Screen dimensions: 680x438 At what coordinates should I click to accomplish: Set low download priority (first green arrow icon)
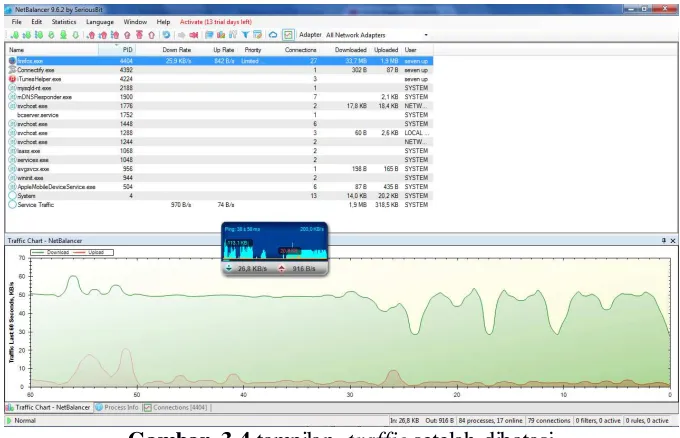(x=14, y=35)
